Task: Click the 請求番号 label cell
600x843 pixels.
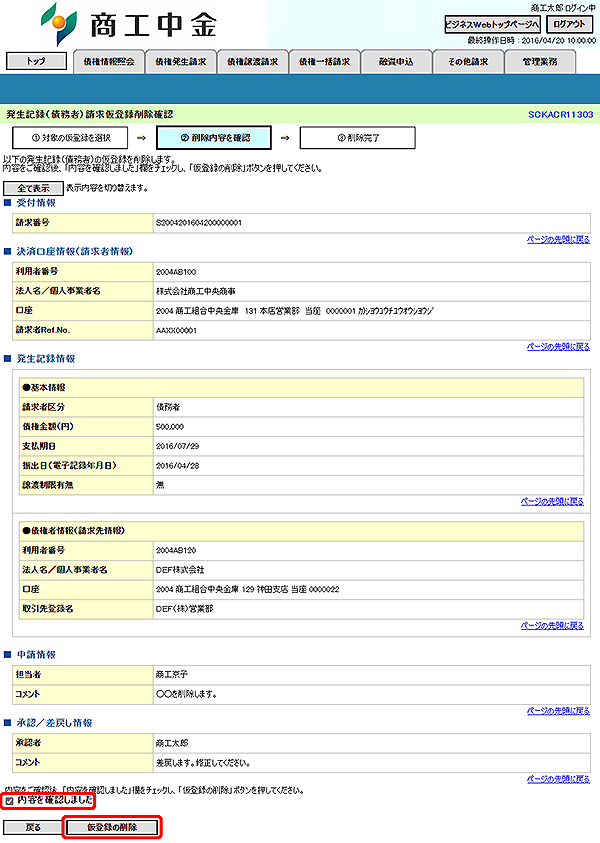Action: pyautogui.click(x=83, y=223)
